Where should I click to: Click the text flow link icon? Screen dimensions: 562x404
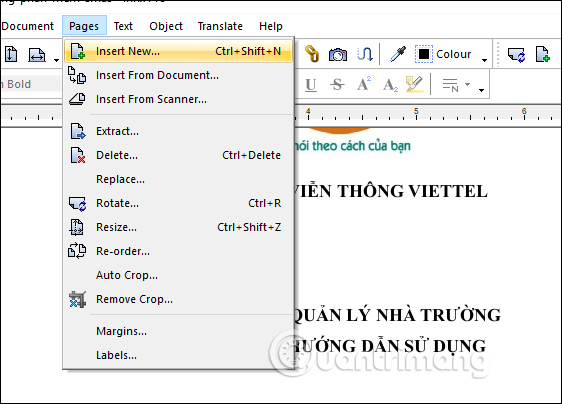pos(365,54)
